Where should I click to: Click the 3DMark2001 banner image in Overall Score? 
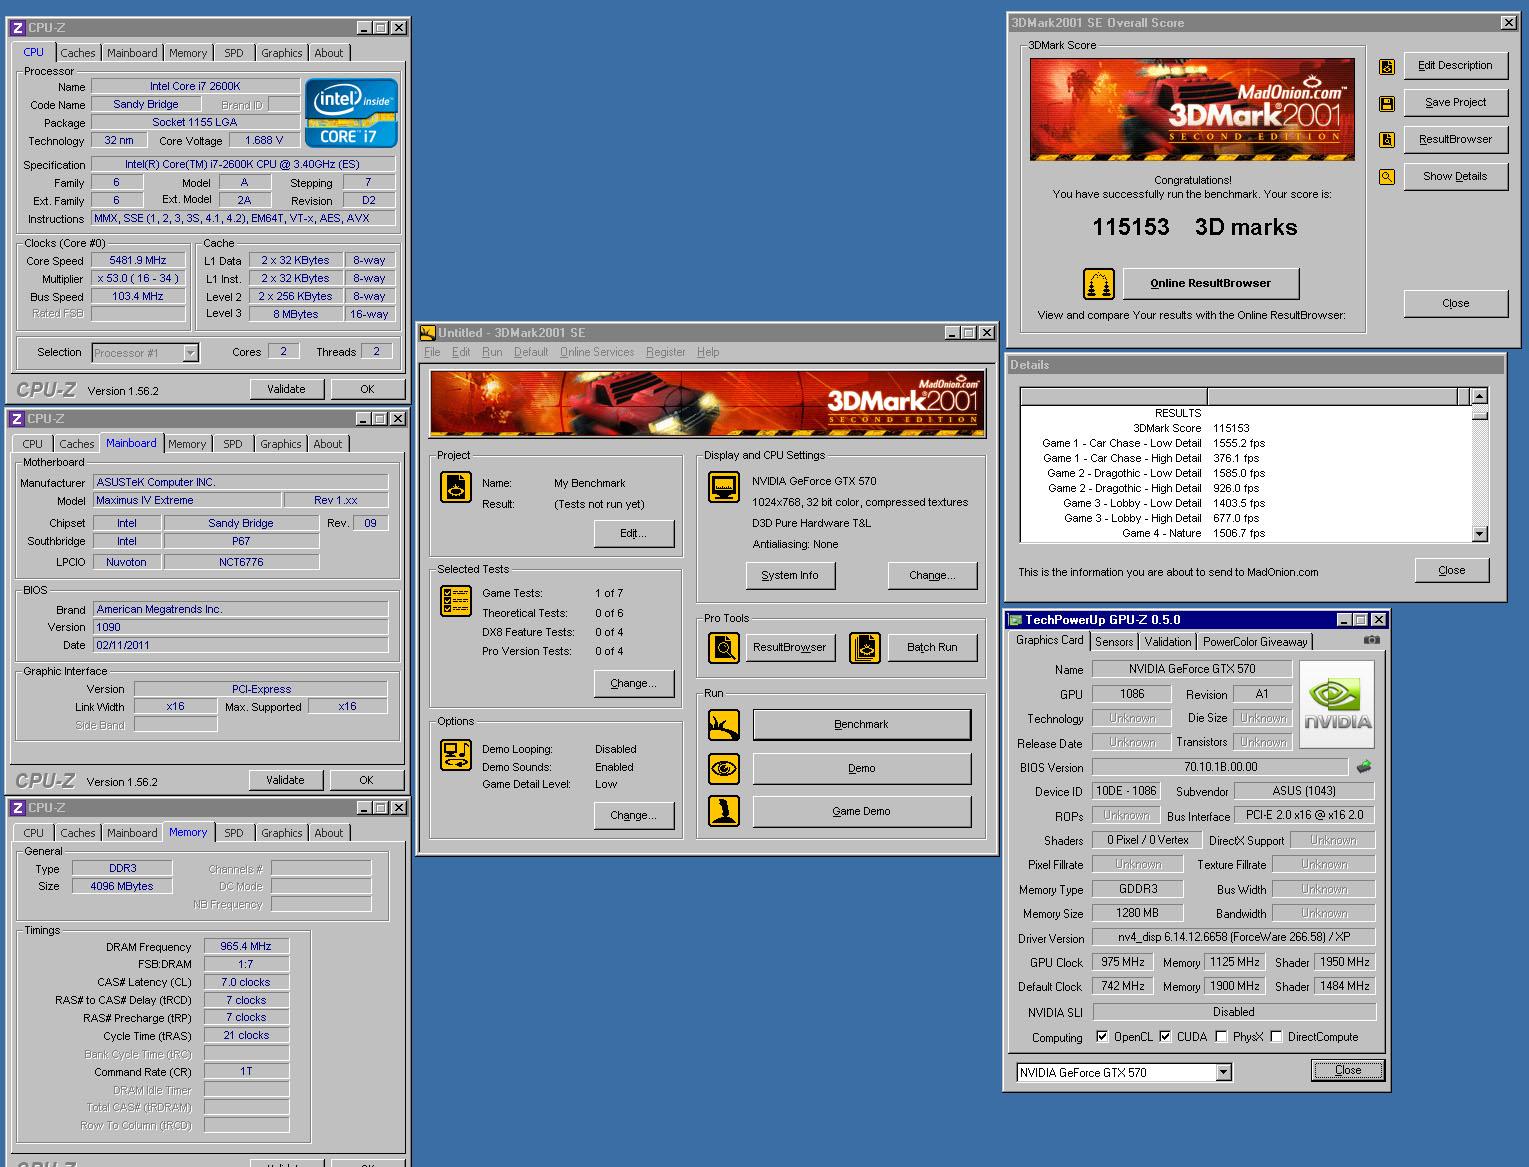1192,109
